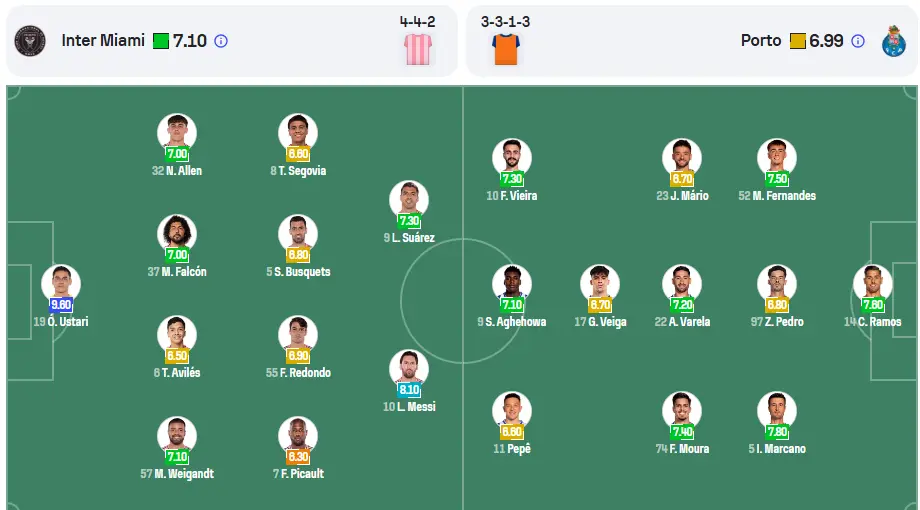Select L. Messi's player avatar

click(x=409, y=369)
